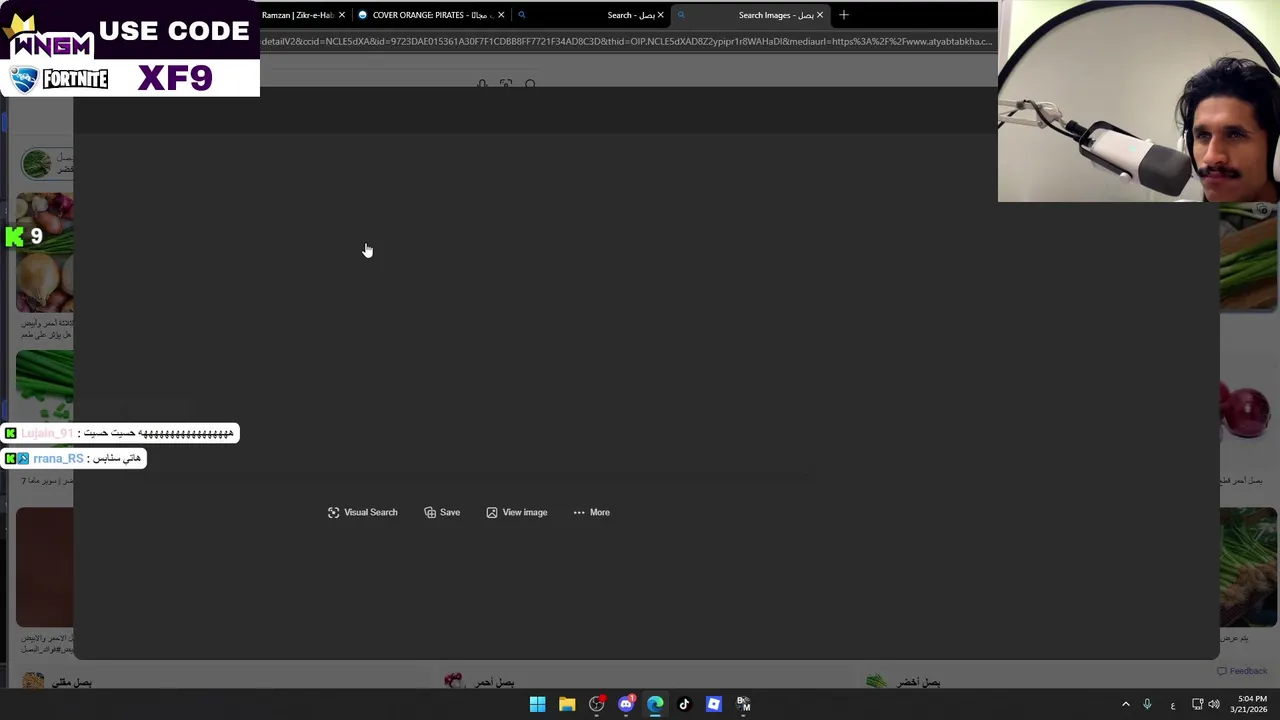Open Discord from the taskbar

(x=626, y=704)
